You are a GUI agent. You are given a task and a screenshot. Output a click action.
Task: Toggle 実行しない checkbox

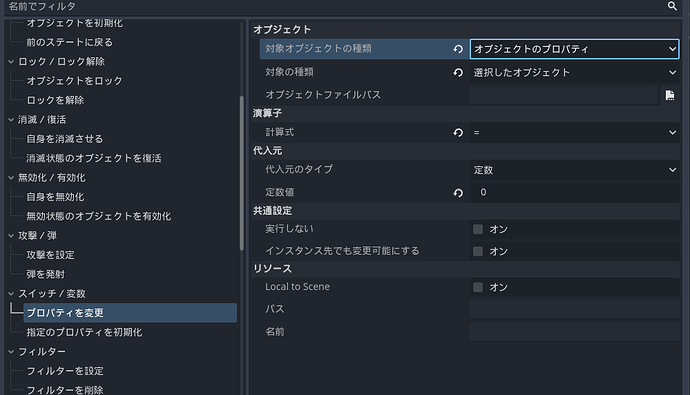(478, 229)
